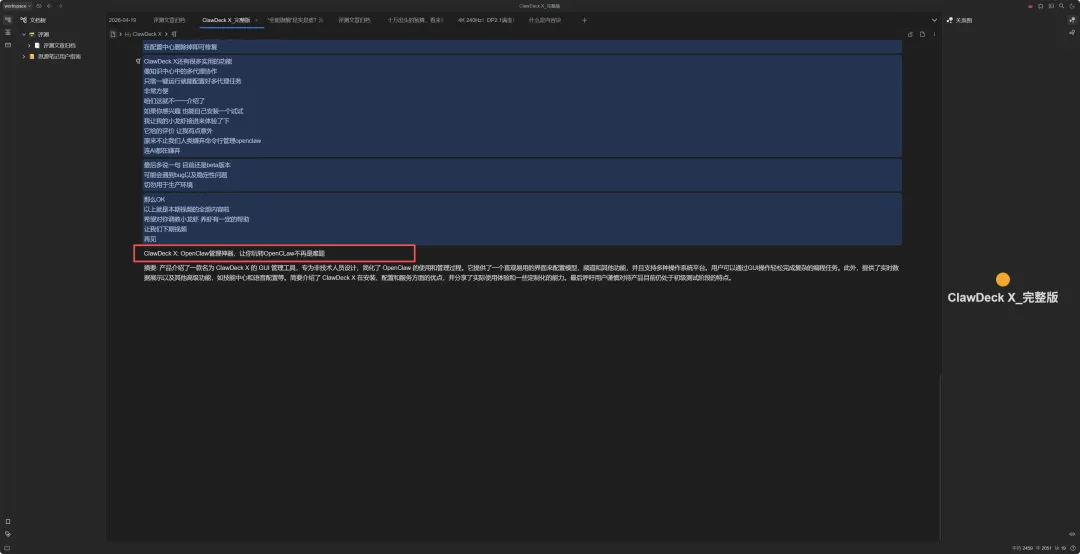Add a new tab with plus button
Viewport: 1080px width, 554px height.
[585, 20]
